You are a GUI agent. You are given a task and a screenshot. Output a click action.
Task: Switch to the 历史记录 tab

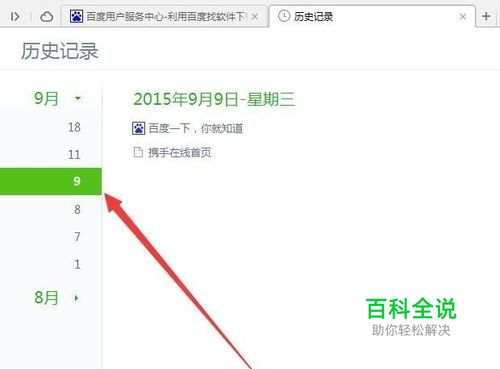click(x=372, y=16)
